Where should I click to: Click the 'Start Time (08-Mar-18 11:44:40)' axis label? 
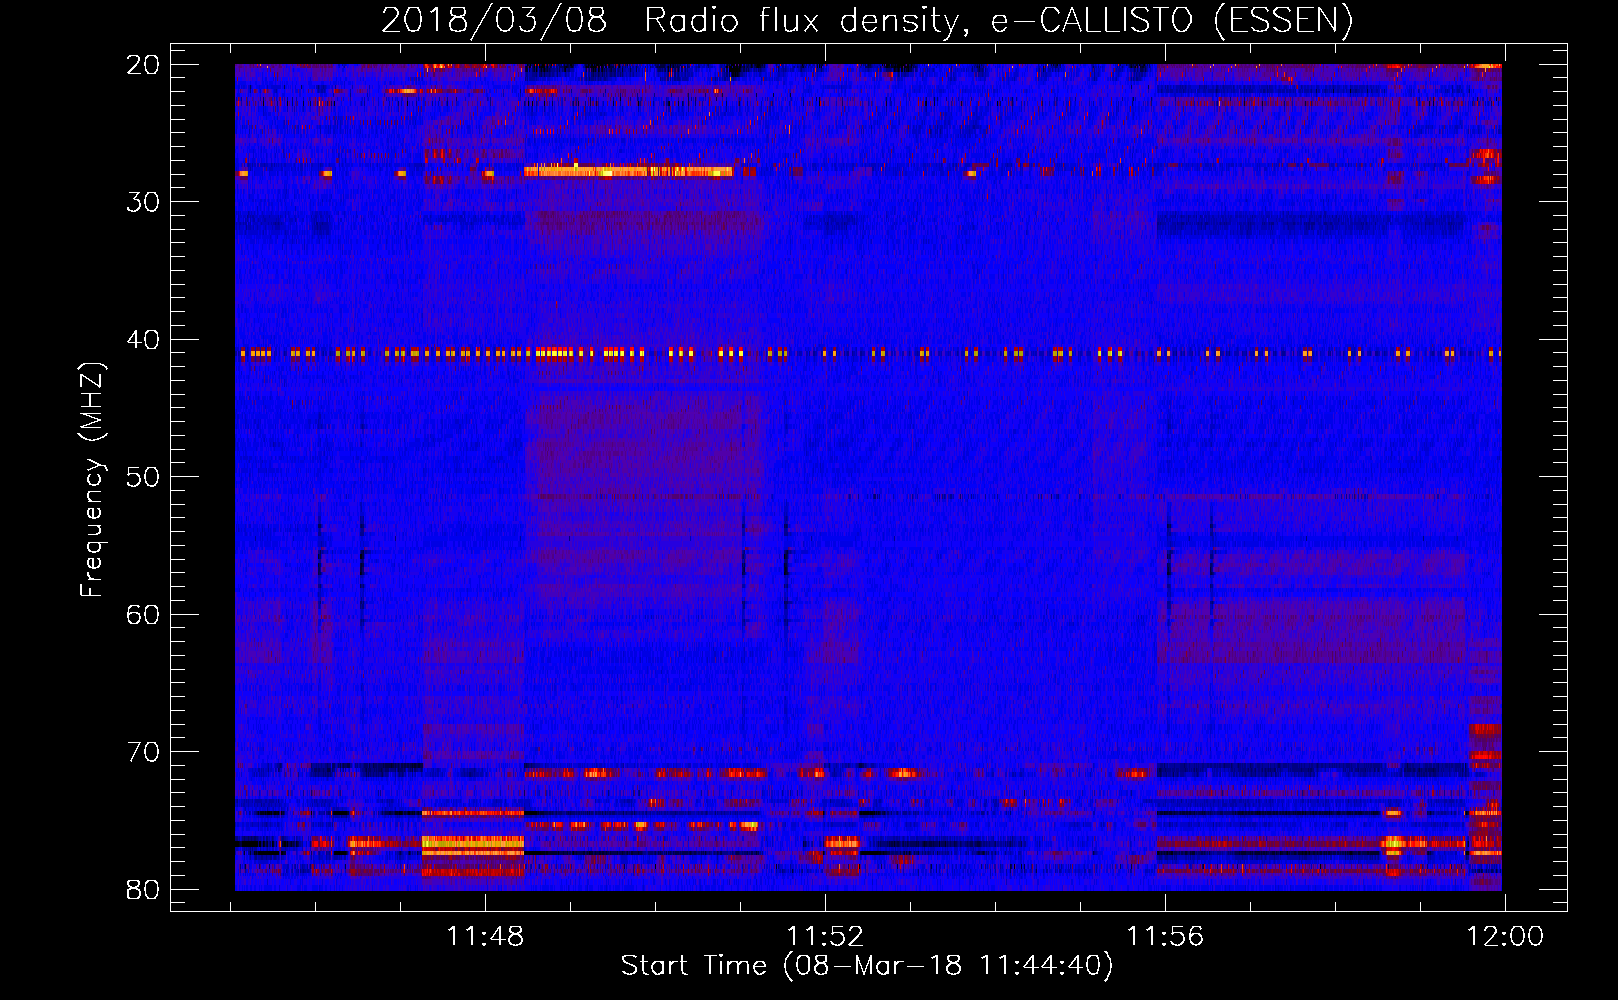pyautogui.click(x=867, y=966)
